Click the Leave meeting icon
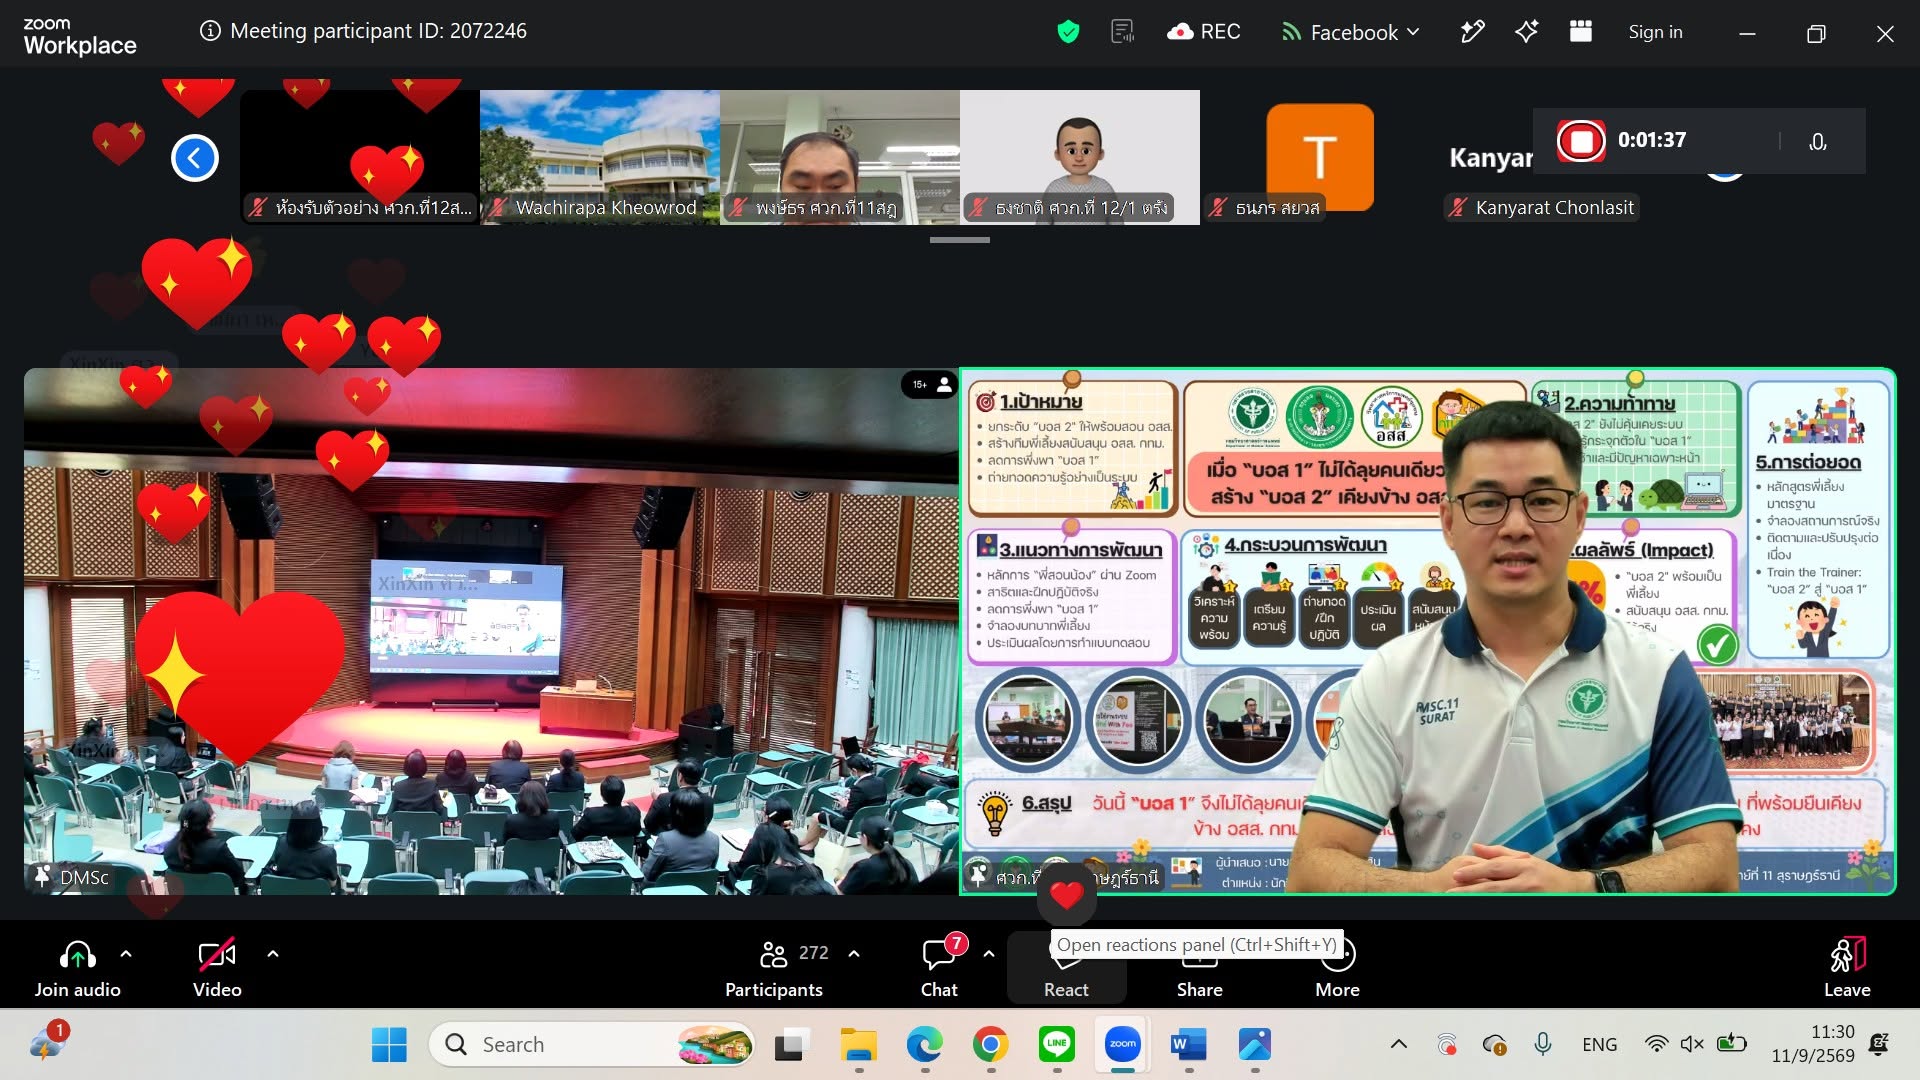The image size is (1920, 1080). [1847, 967]
